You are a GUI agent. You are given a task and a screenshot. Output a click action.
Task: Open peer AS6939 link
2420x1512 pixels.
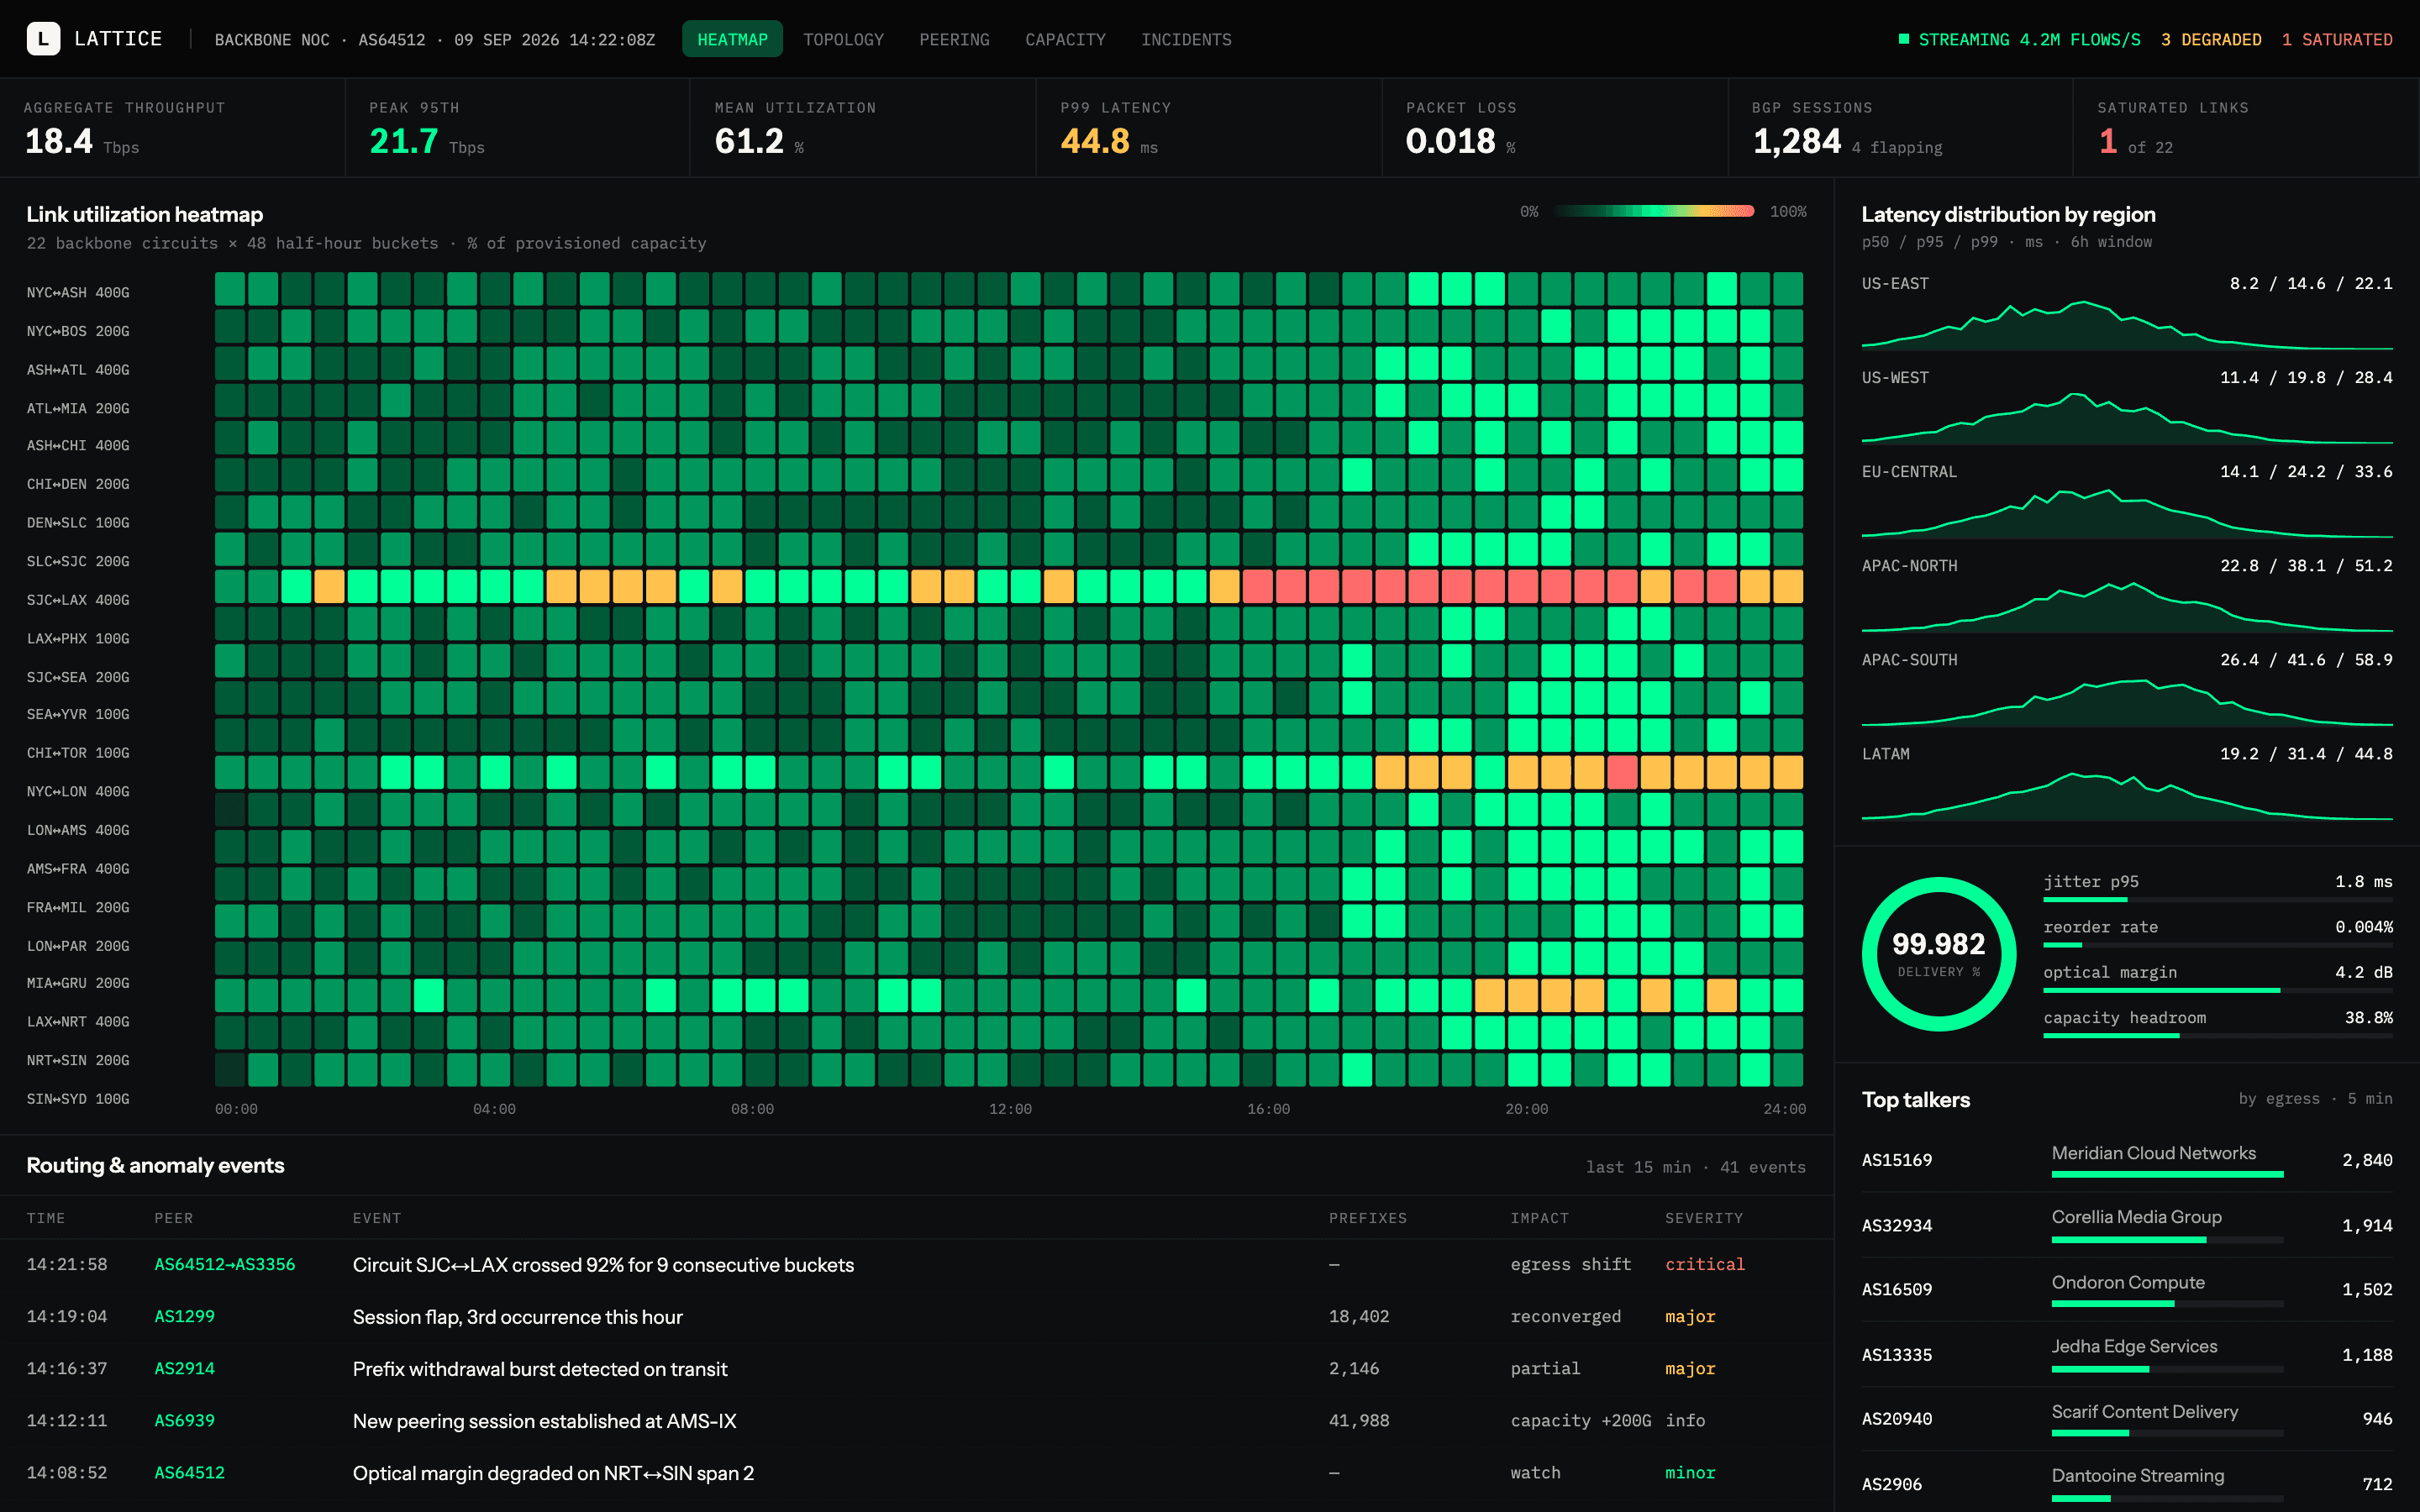coord(184,1420)
